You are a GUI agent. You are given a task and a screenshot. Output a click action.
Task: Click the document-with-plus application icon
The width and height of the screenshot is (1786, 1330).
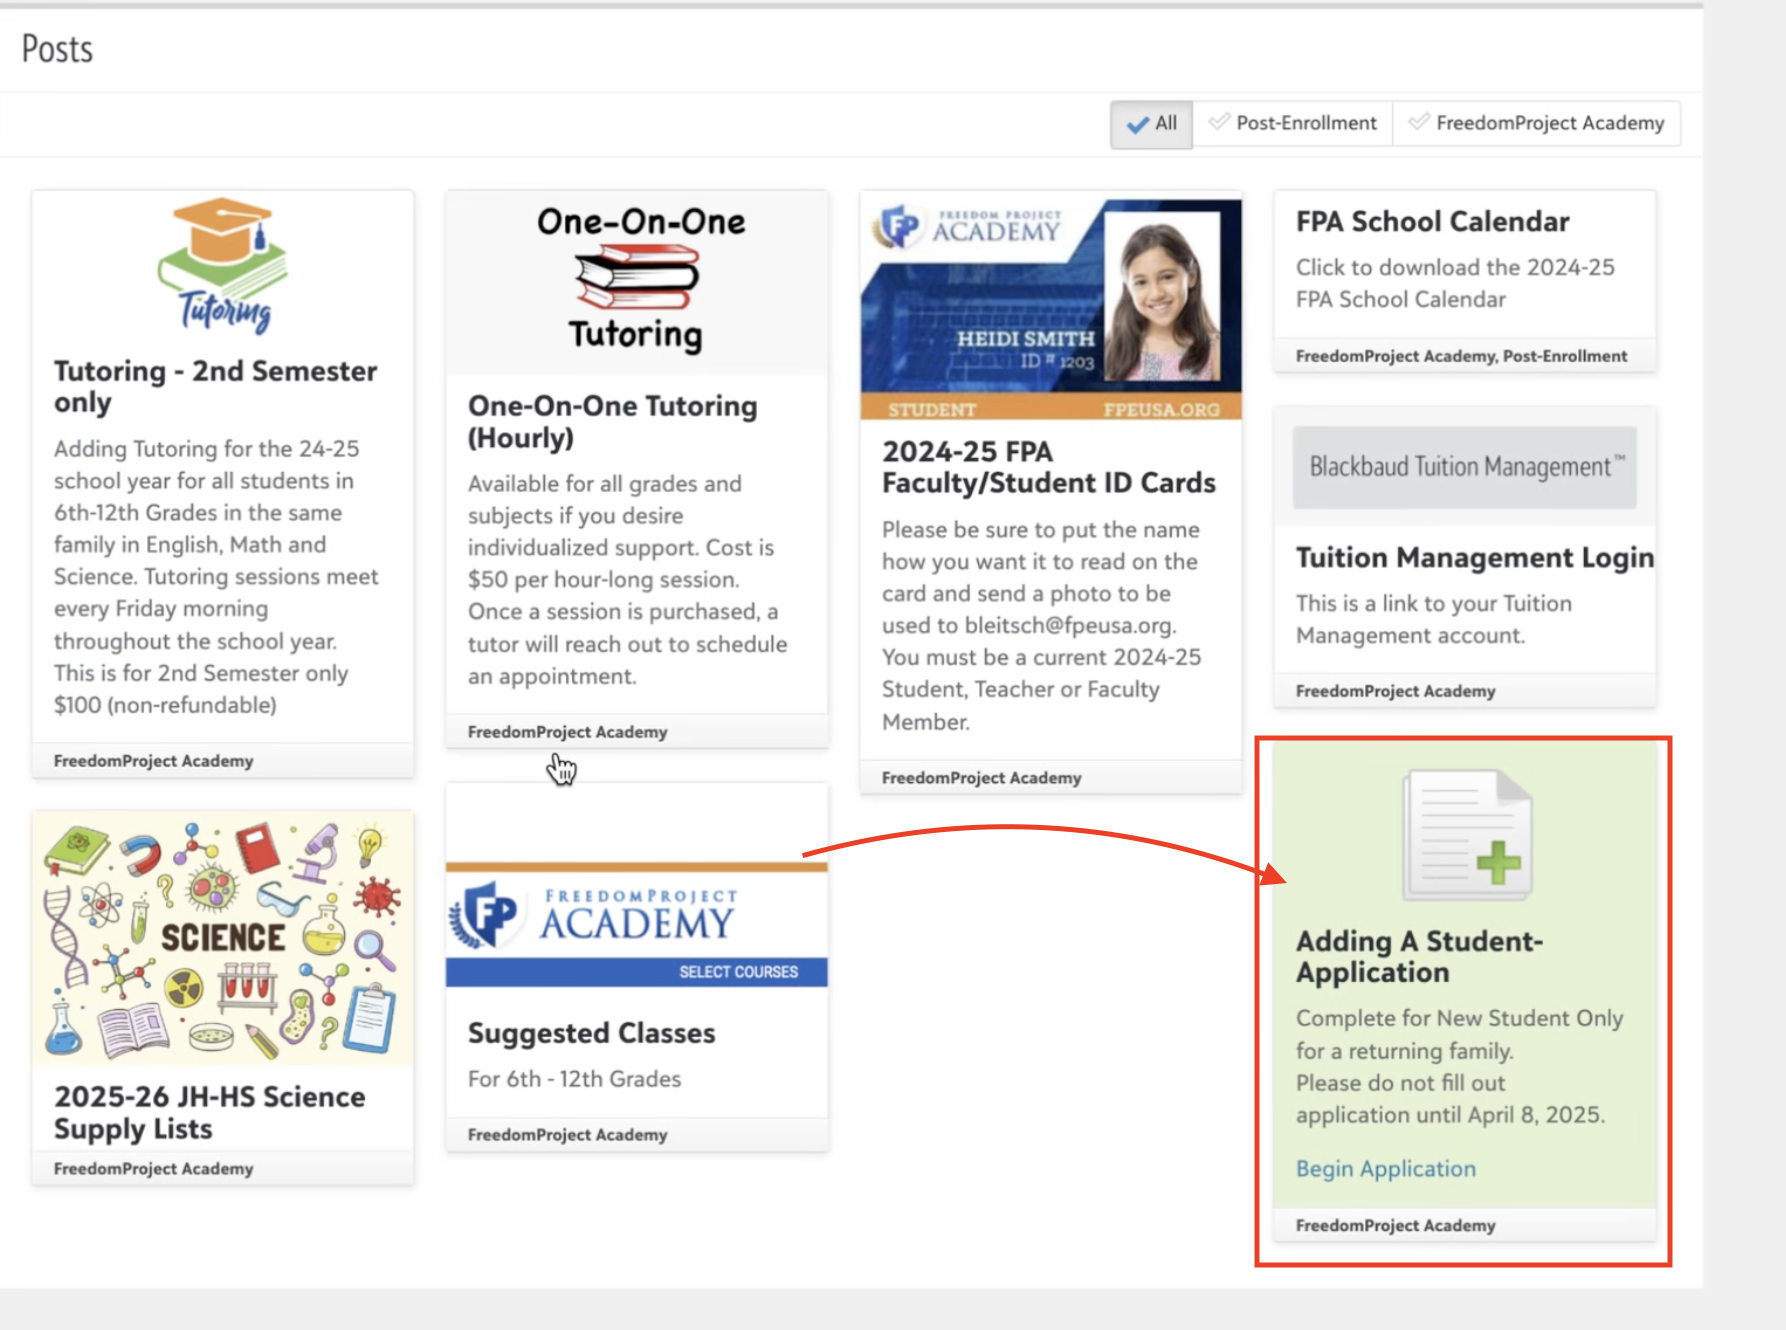[x=1467, y=835]
